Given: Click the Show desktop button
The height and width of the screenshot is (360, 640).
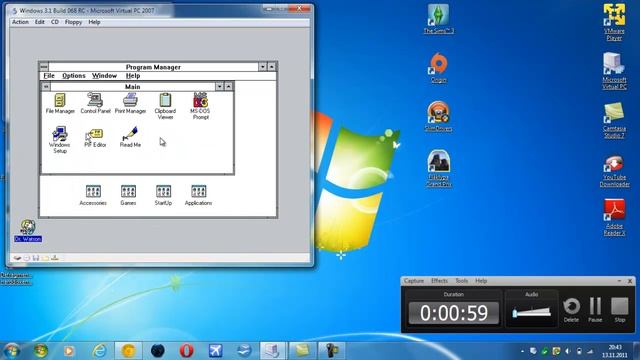Looking at the screenshot, I should pyautogui.click(x=637, y=351).
